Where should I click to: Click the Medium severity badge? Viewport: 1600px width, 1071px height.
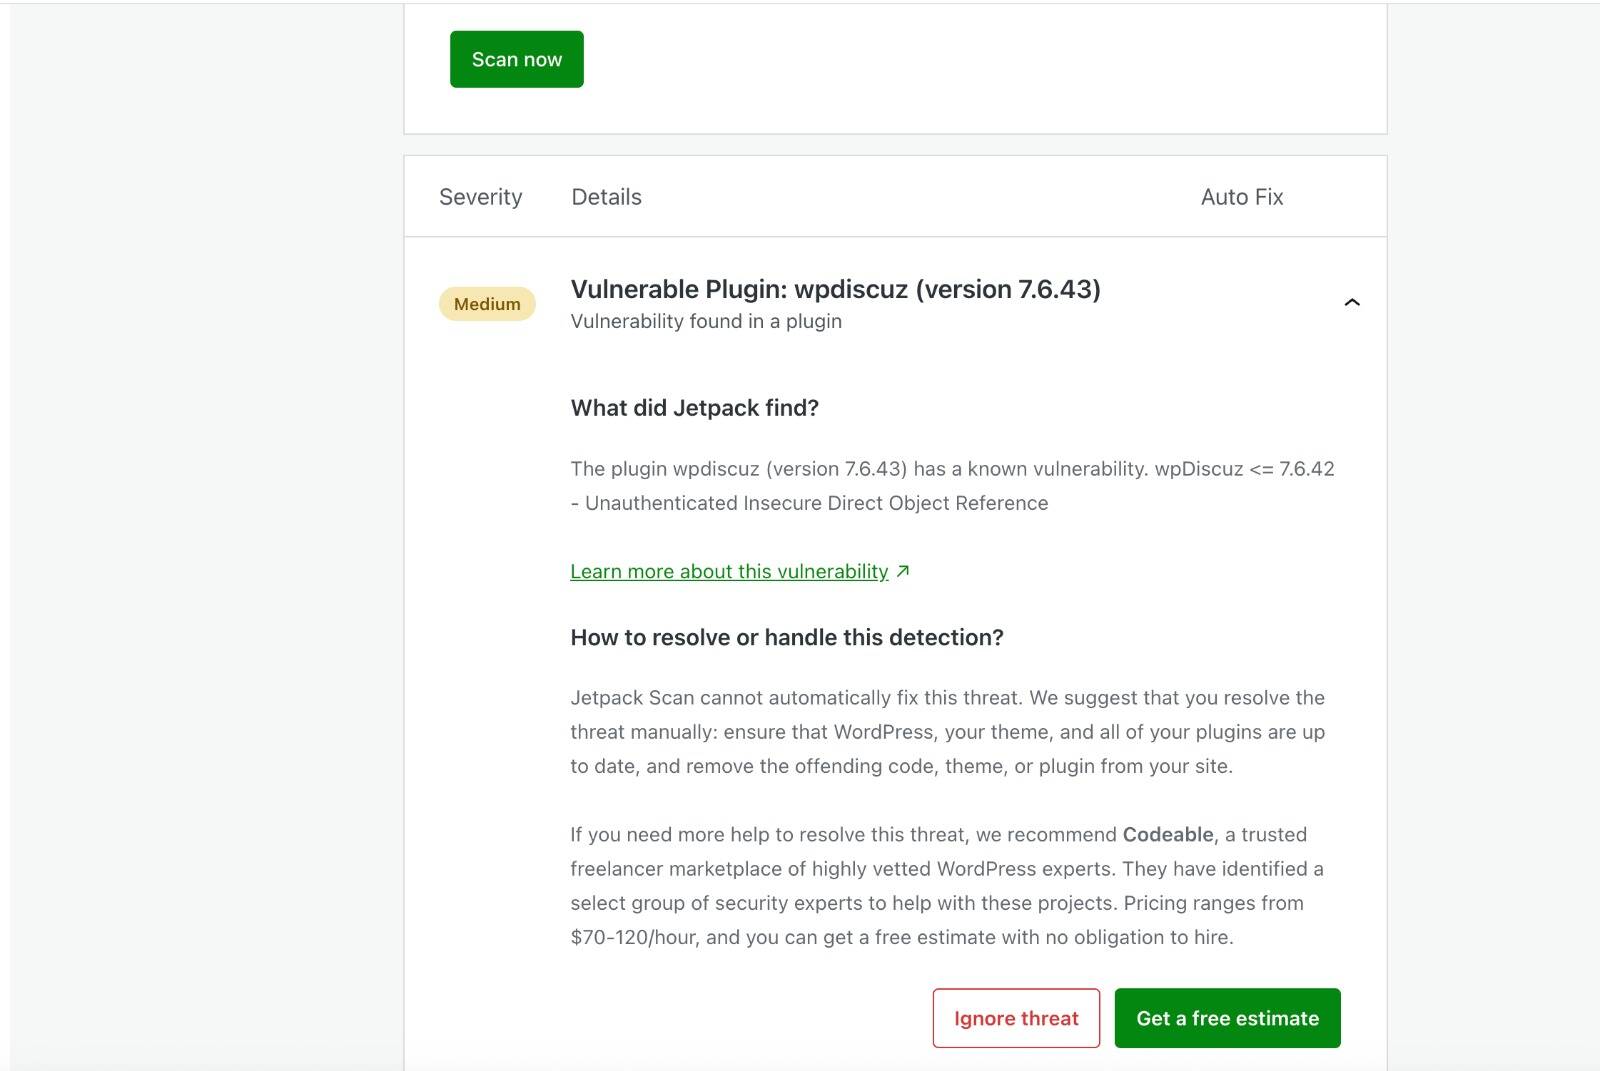click(x=487, y=304)
